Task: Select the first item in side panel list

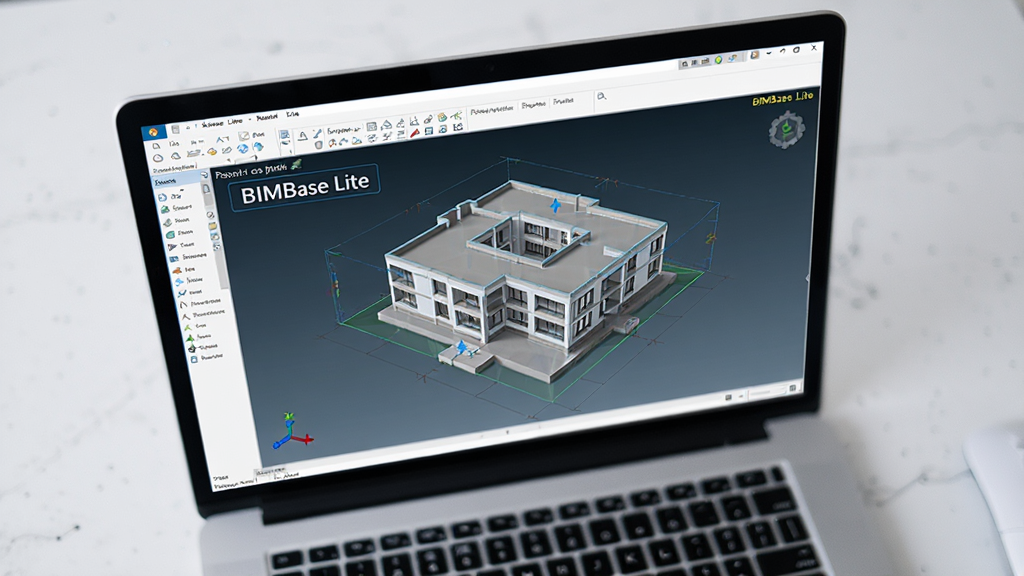Action: coord(172,197)
